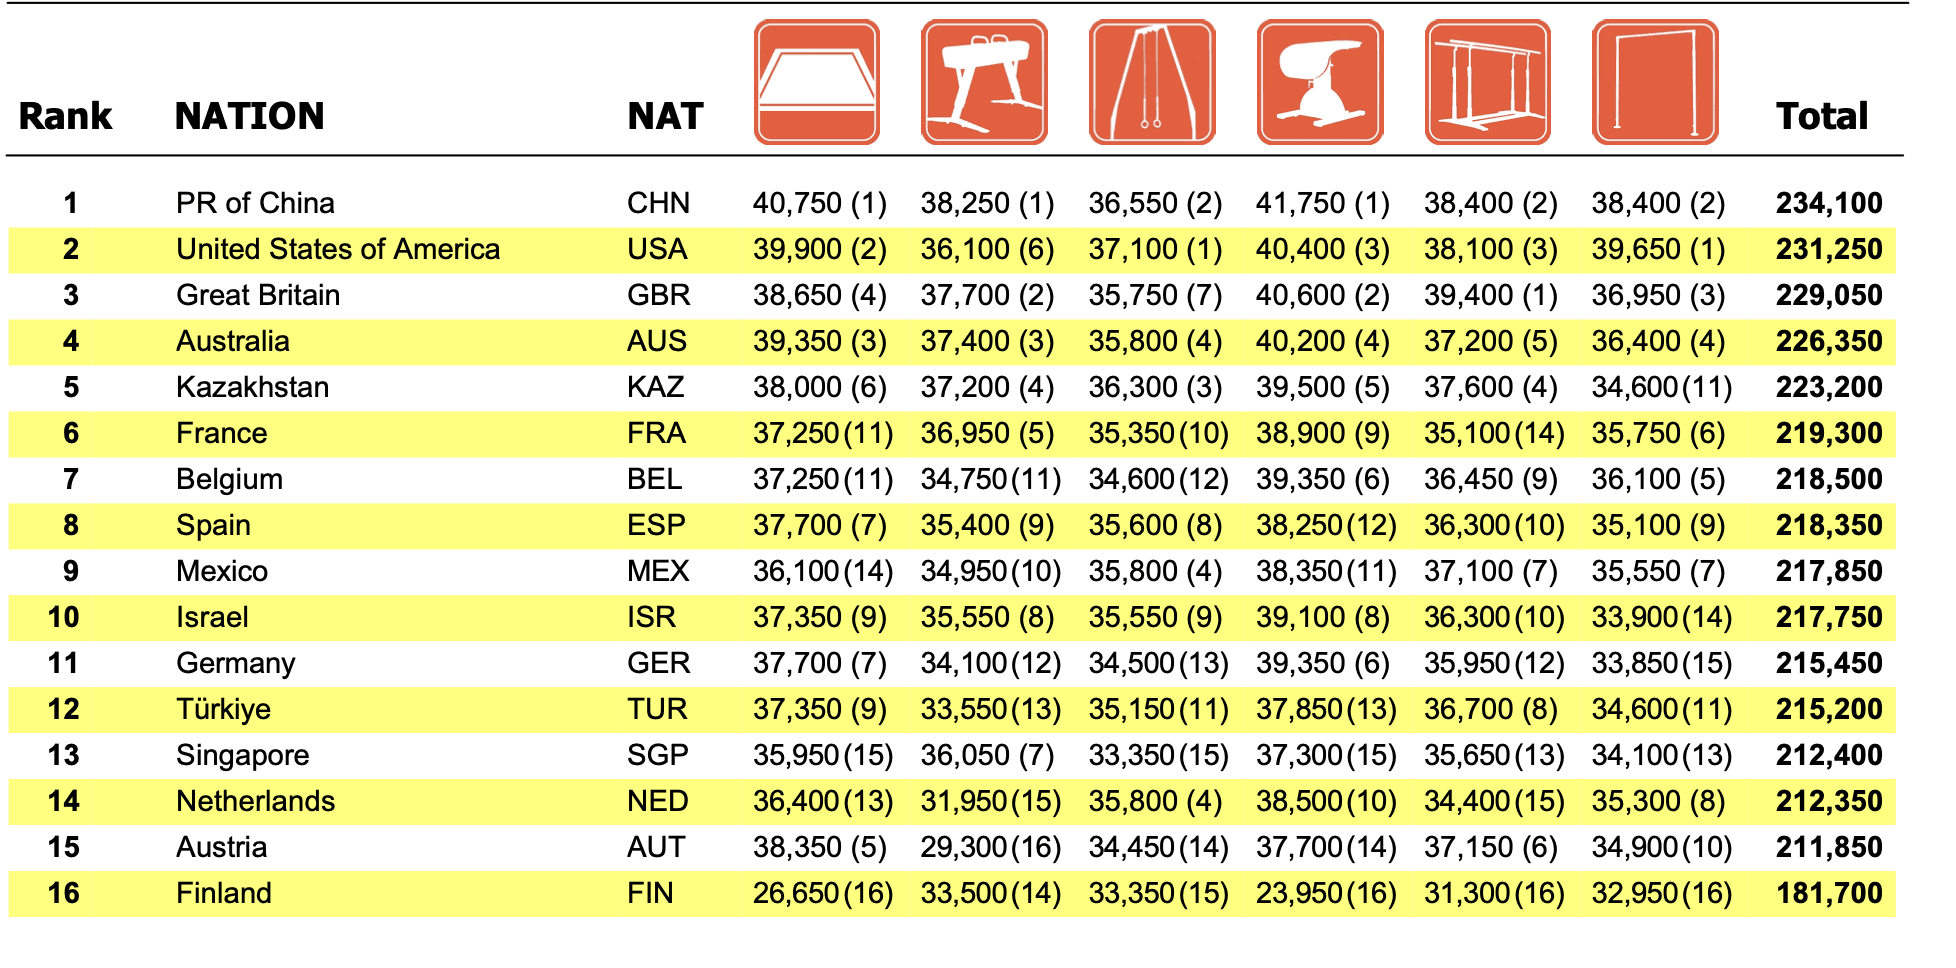Click Finland floor score 26,650 (16)
The image size is (1956, 968).
[823, 893]
